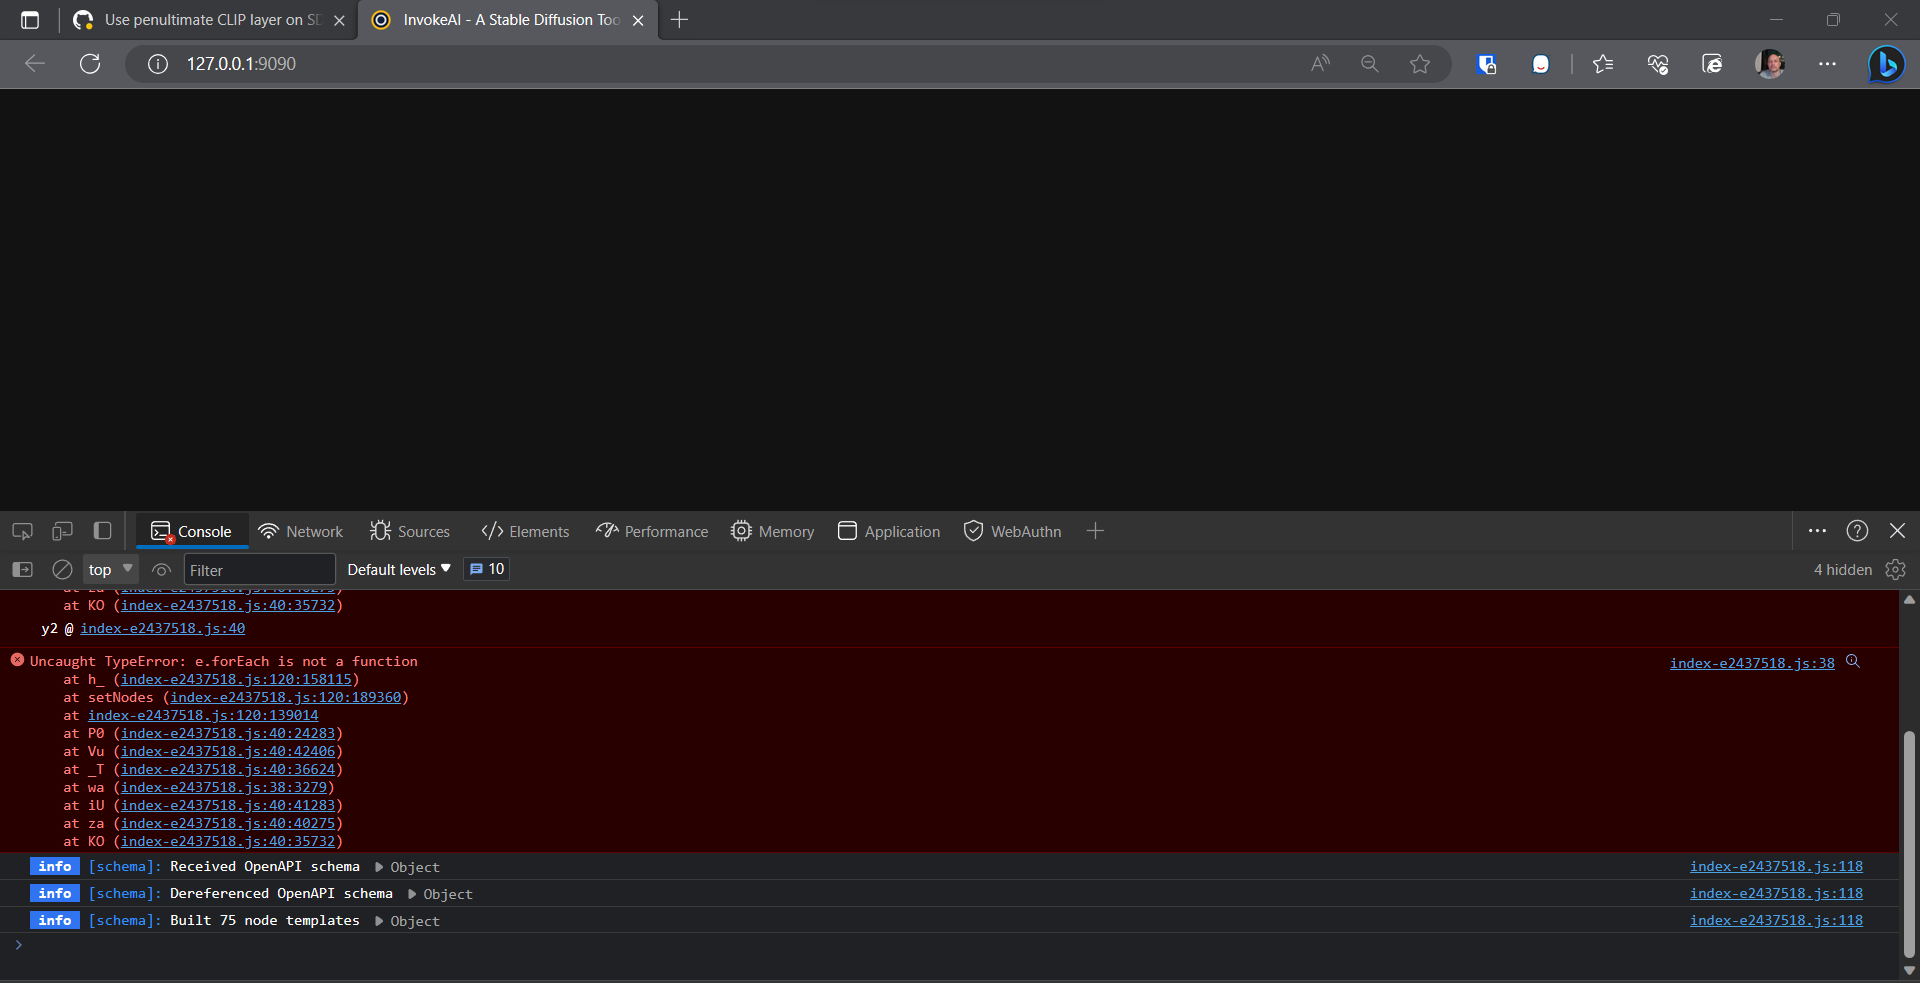This screenshot has height=983, width=1920.
Task: Add this page to favorites
Action: point(1421,63)
